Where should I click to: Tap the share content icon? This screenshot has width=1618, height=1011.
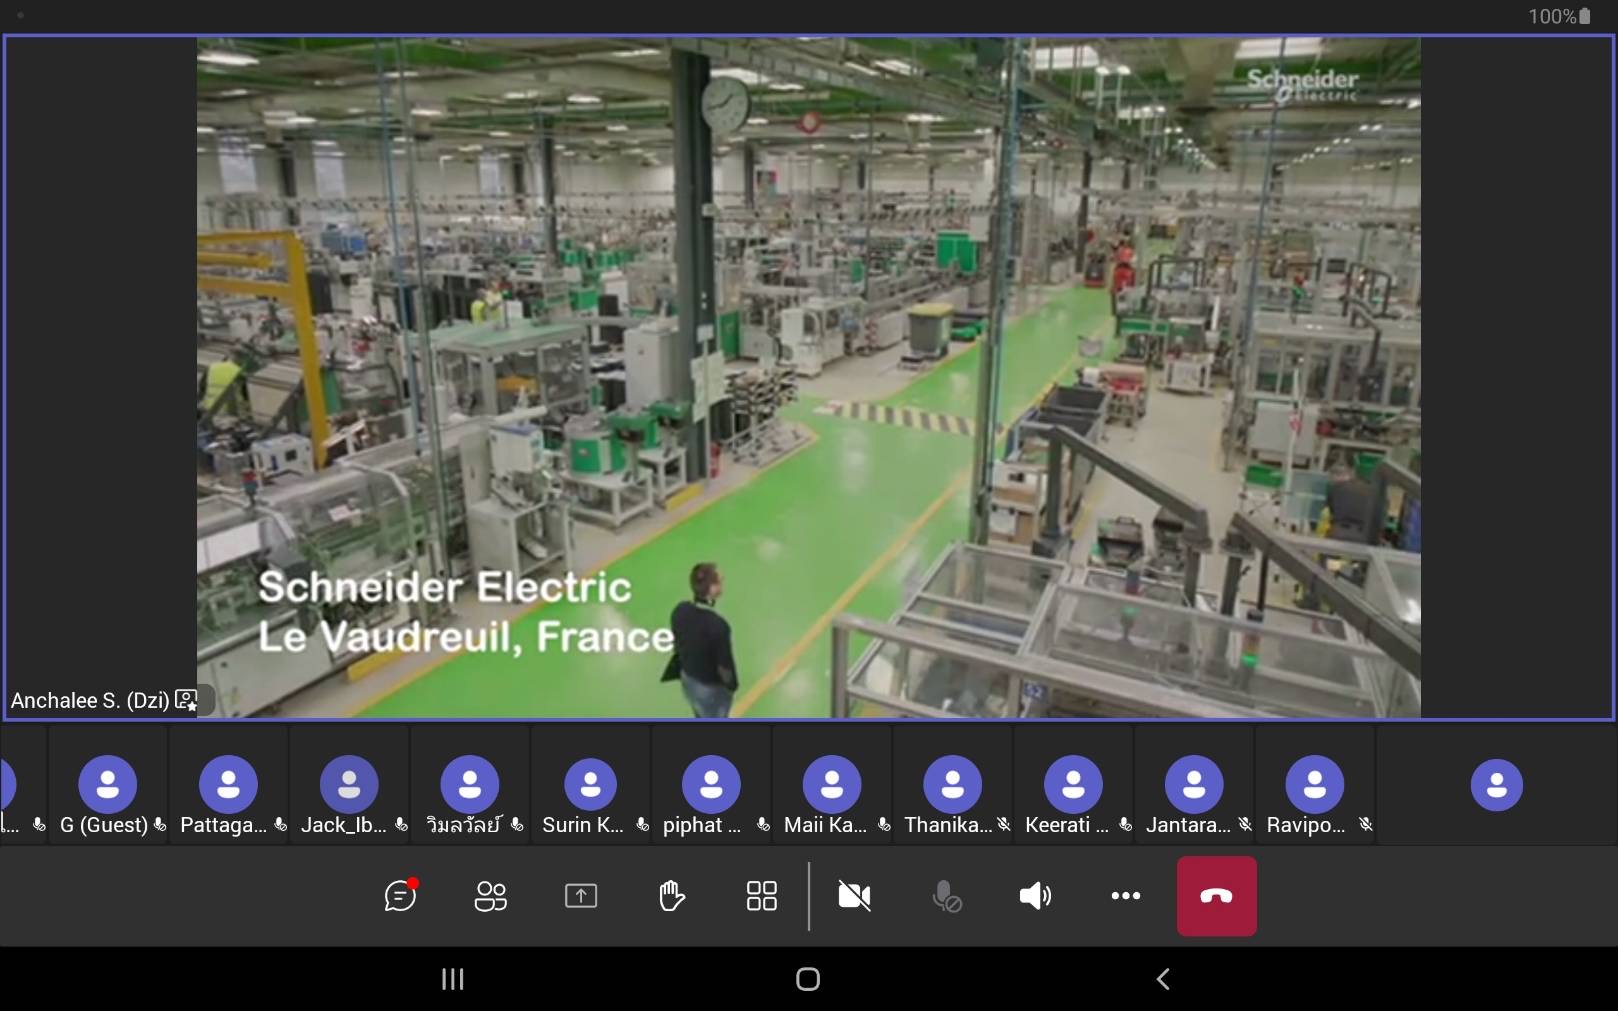pyautogui.click(x=581, y=896)
